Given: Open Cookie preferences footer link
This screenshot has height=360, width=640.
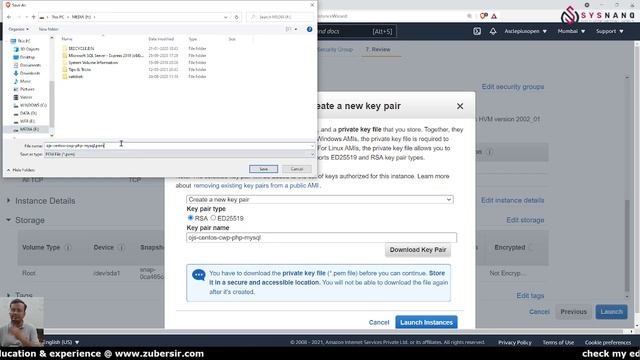Looking at the screenshot, I should pyautogui.click(x=608, y=342).
